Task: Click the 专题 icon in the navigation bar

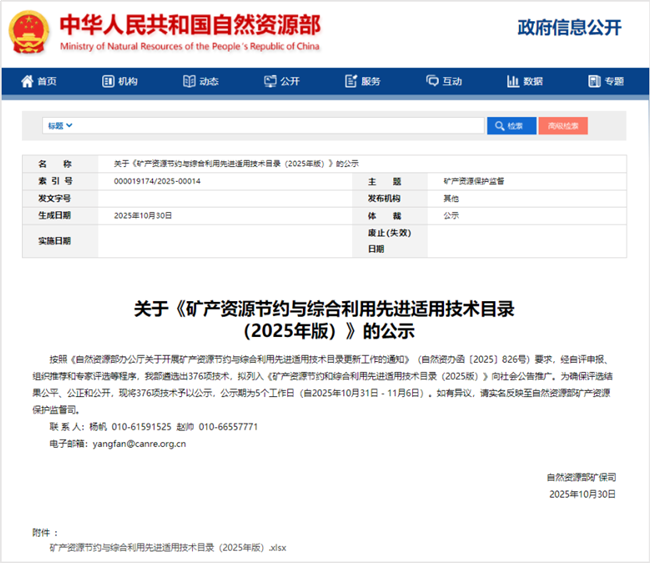Action: click(593, 82)
